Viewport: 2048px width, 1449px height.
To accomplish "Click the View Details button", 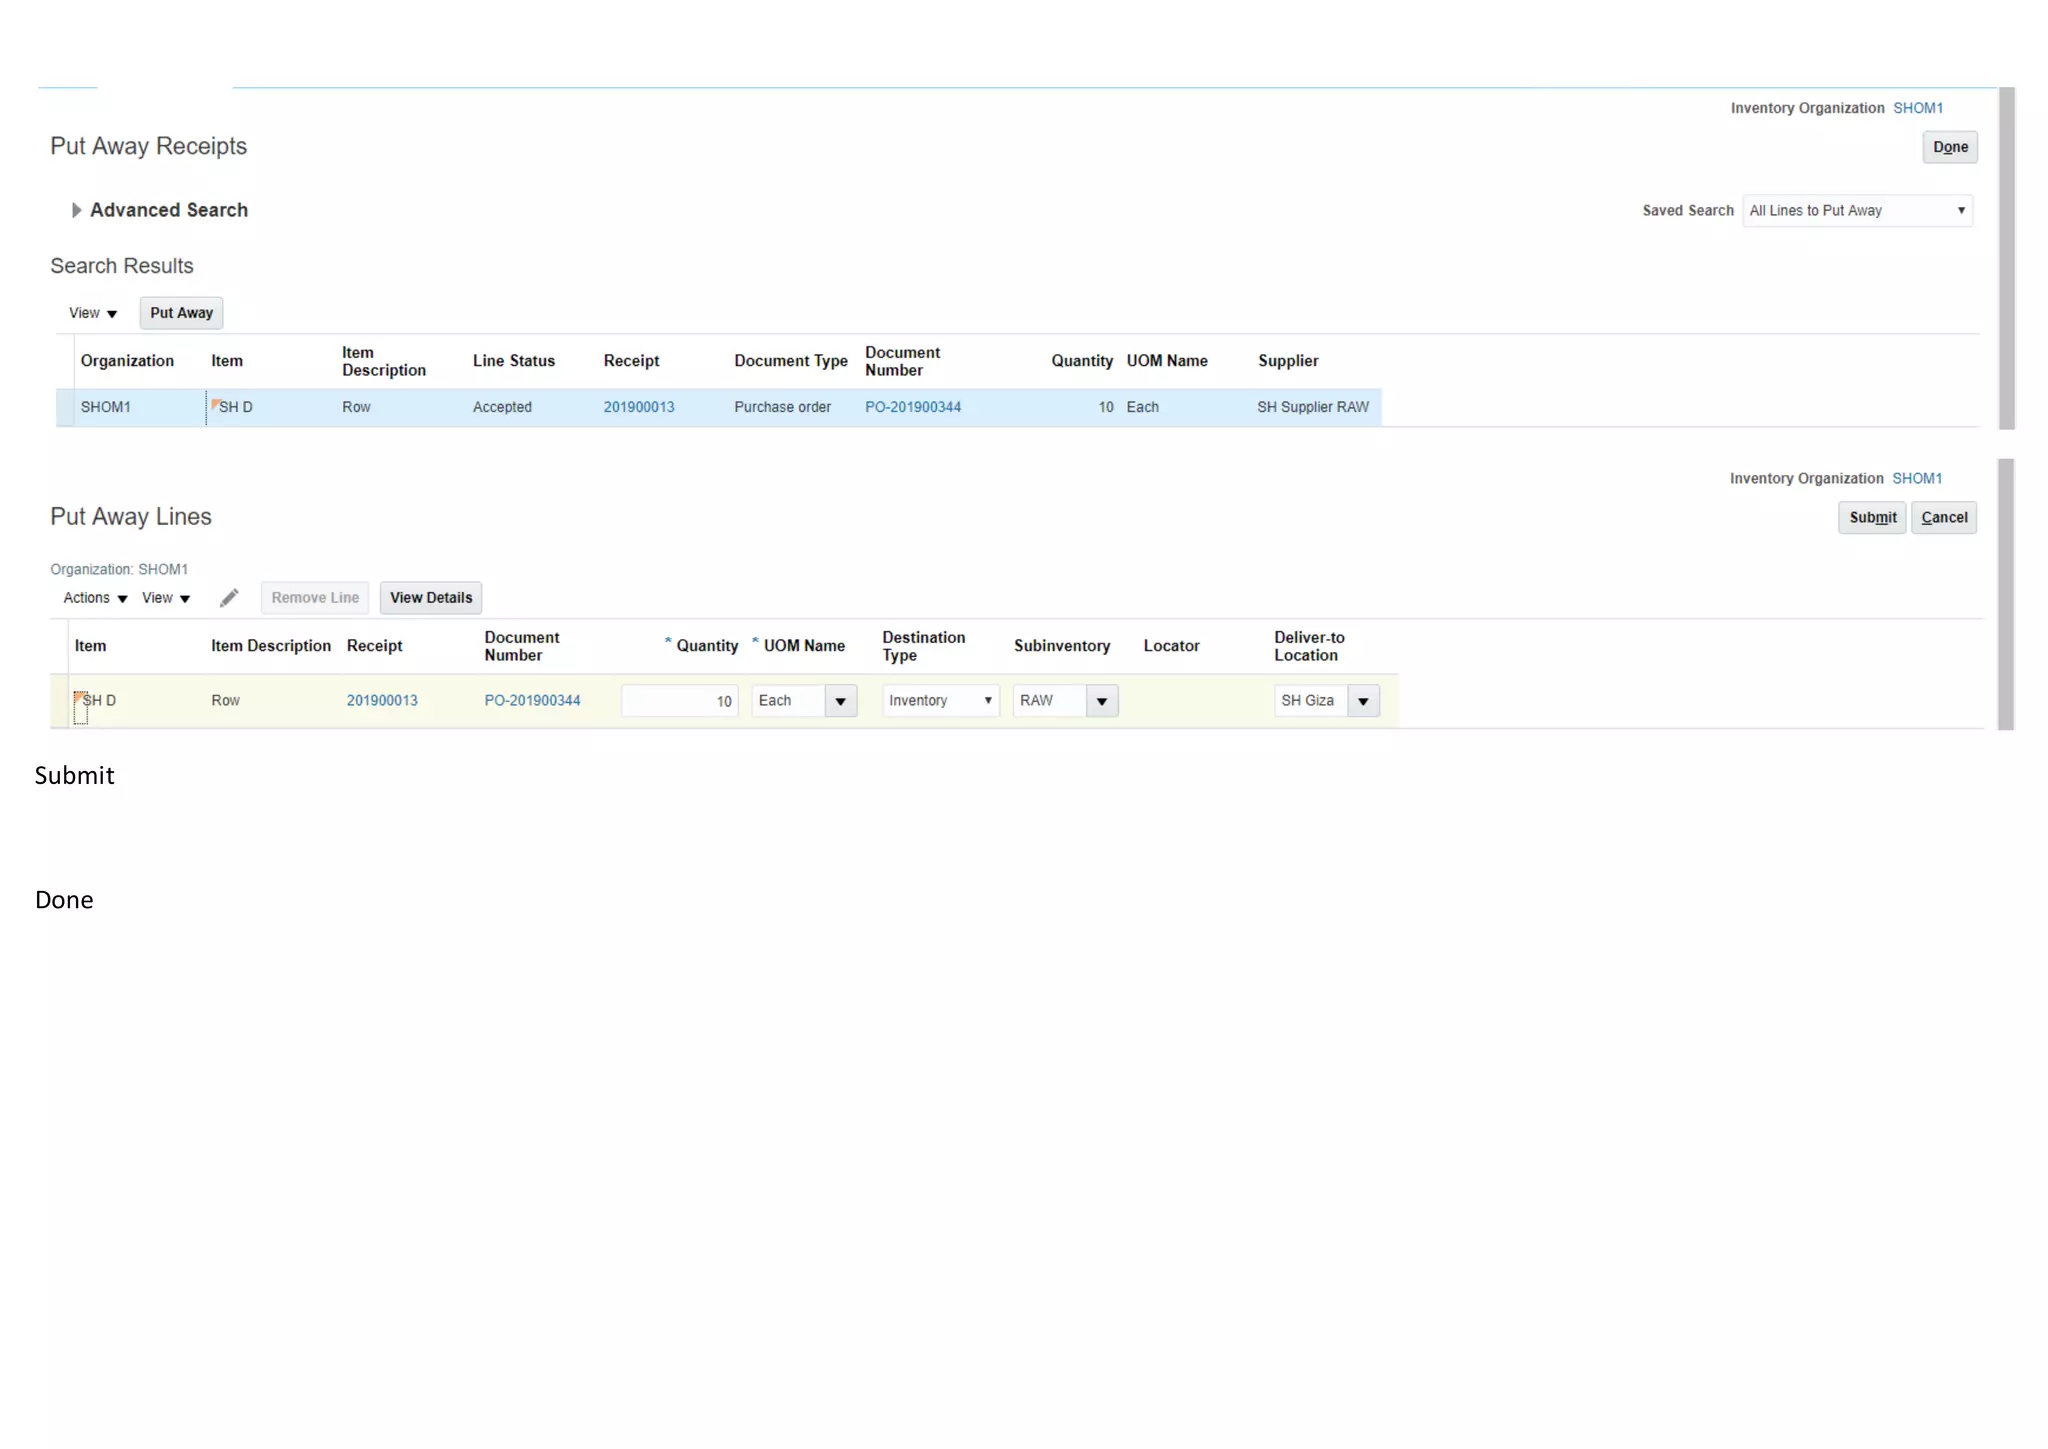I will pyautogui.click(x=430, y=598).
